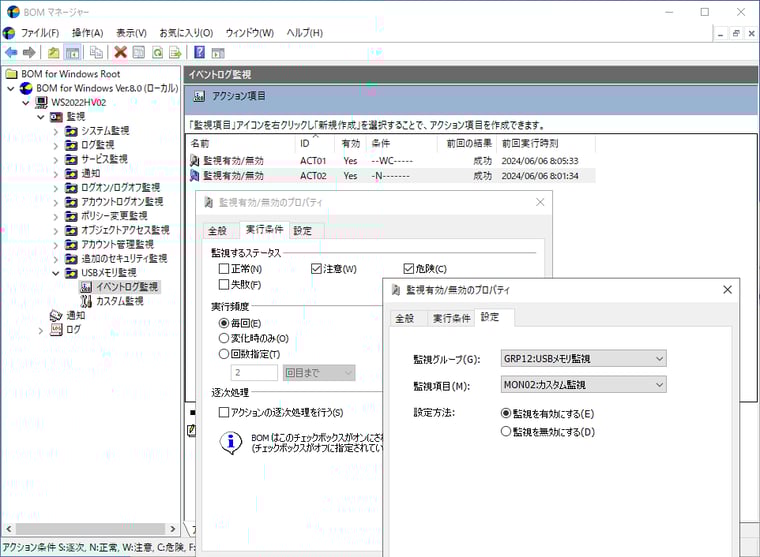Expand the システム監視 node
The height and width of the screenshot is (557, 760).
pyautogui.click(x=56, y=131)
